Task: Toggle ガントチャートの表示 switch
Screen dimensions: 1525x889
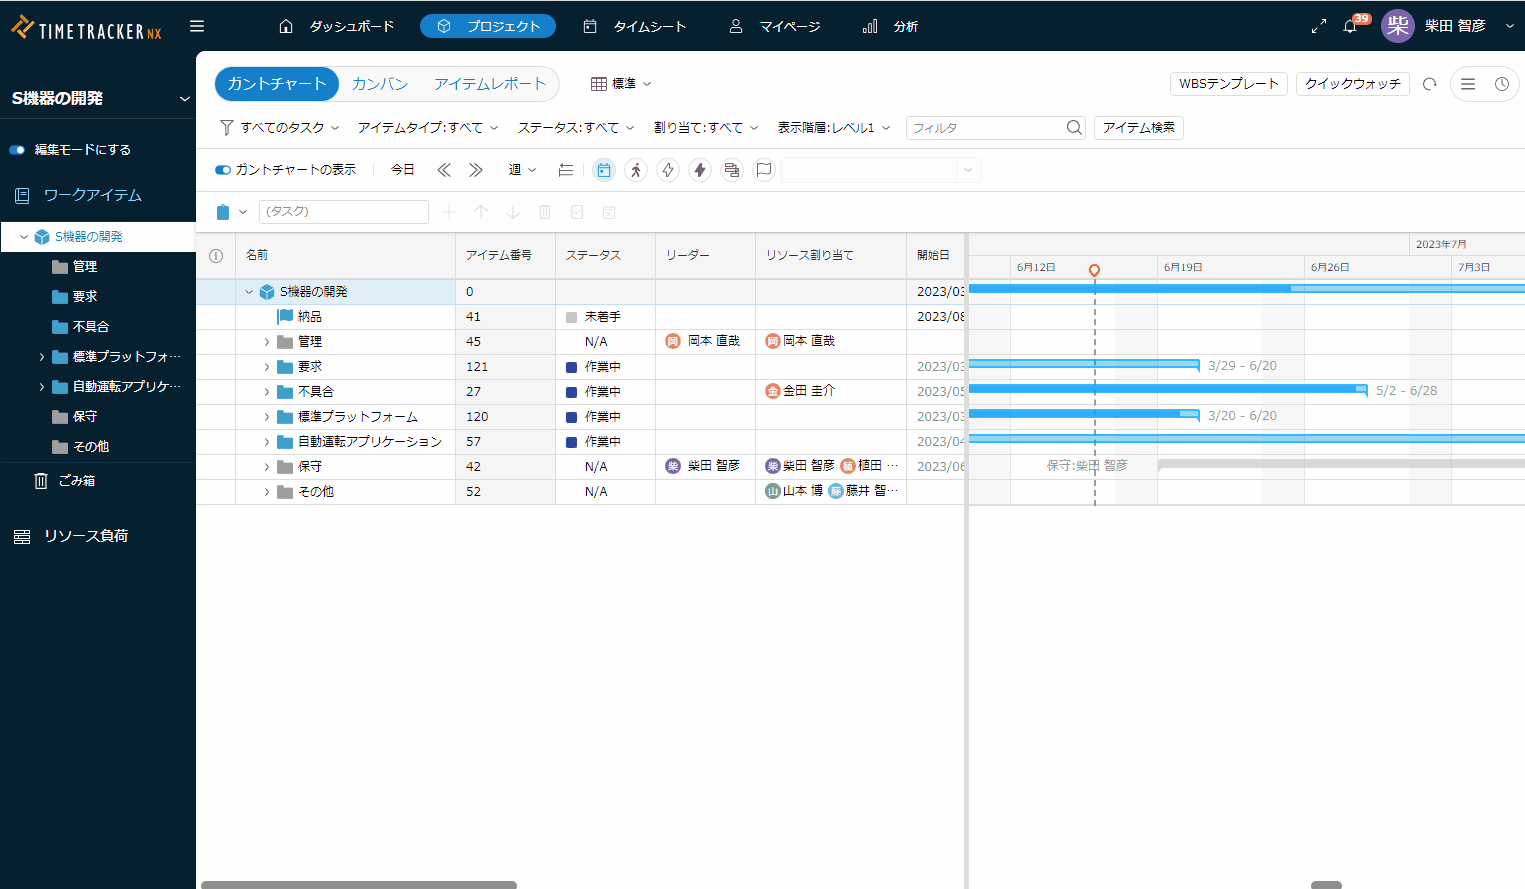Action: tap(223, 170)
